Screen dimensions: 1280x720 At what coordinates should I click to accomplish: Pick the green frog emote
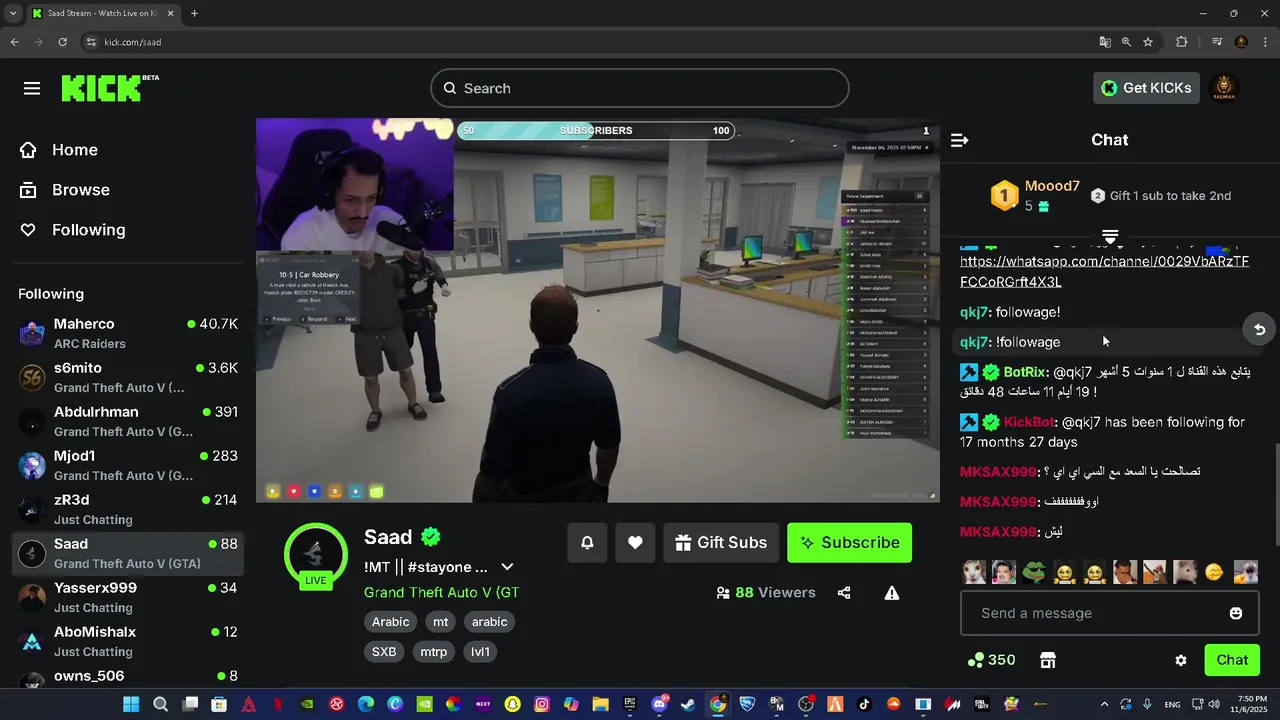point(1034,572)
